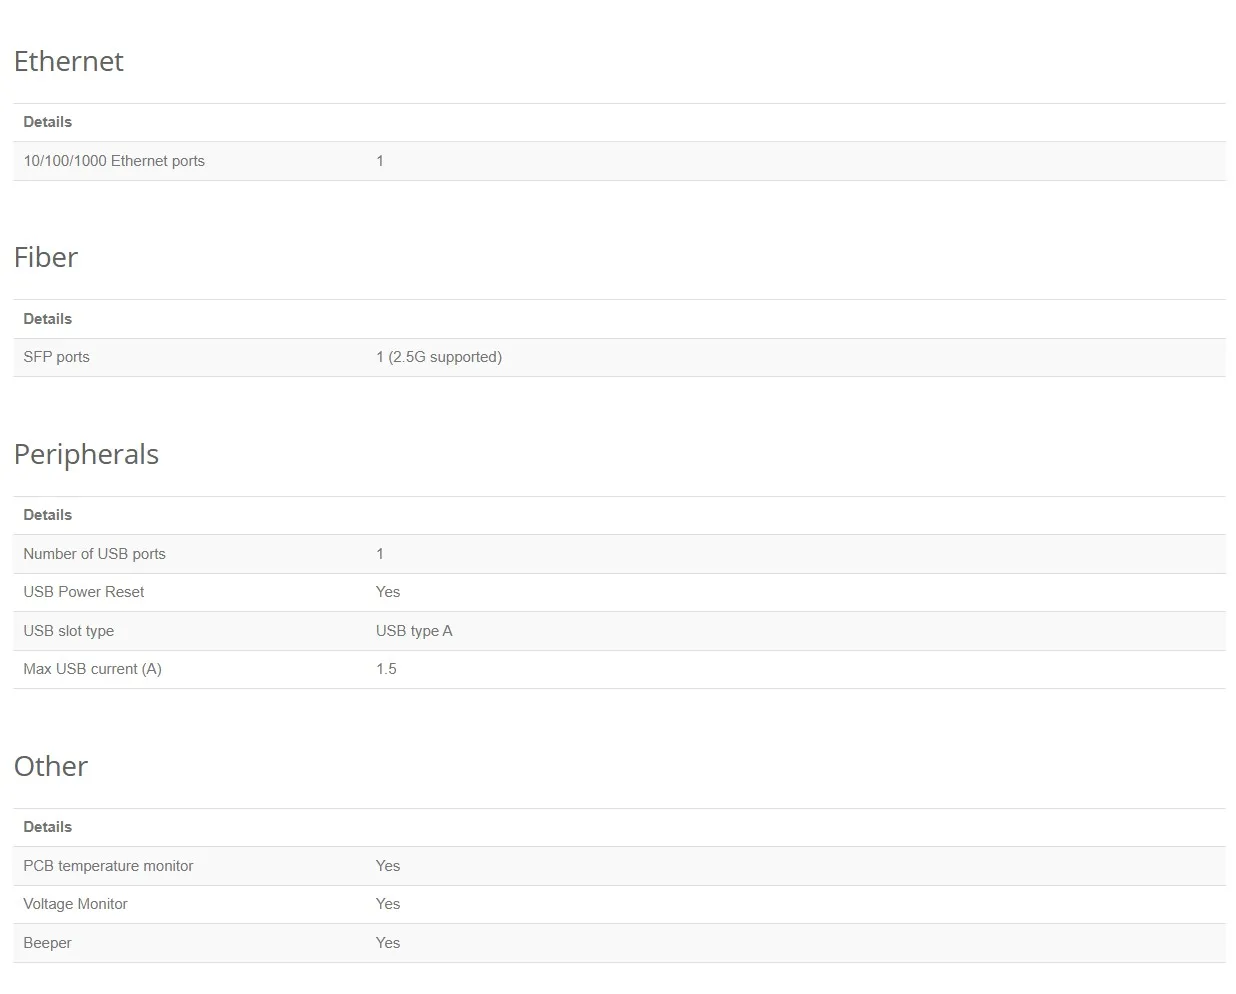Click the 'Yes' value for Beeper

(x=388, y=943)
